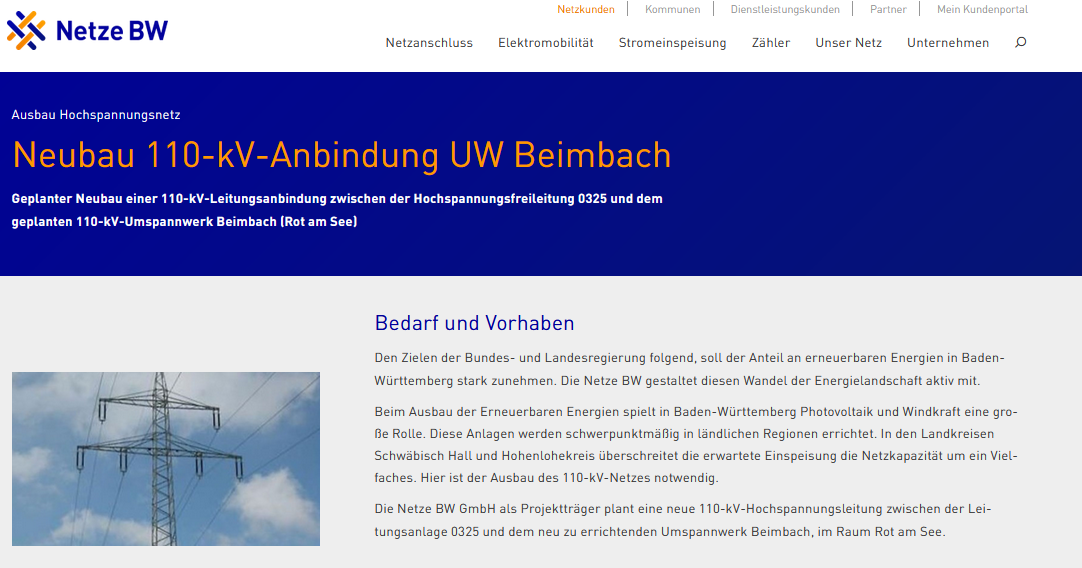This screenshot has height=568, width=1082.
Task: Click the subtitle starting "Geplanter Neubau einer 110-kV-Leitungsanbindung"
Action: tap(337, 210)
